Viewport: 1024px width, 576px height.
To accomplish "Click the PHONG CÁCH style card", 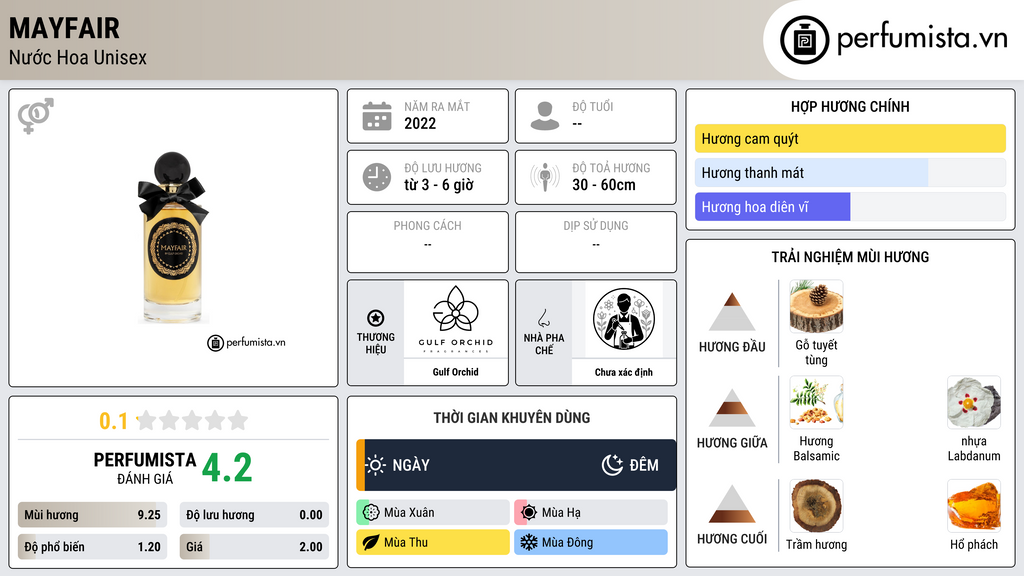I will [428, 242].
